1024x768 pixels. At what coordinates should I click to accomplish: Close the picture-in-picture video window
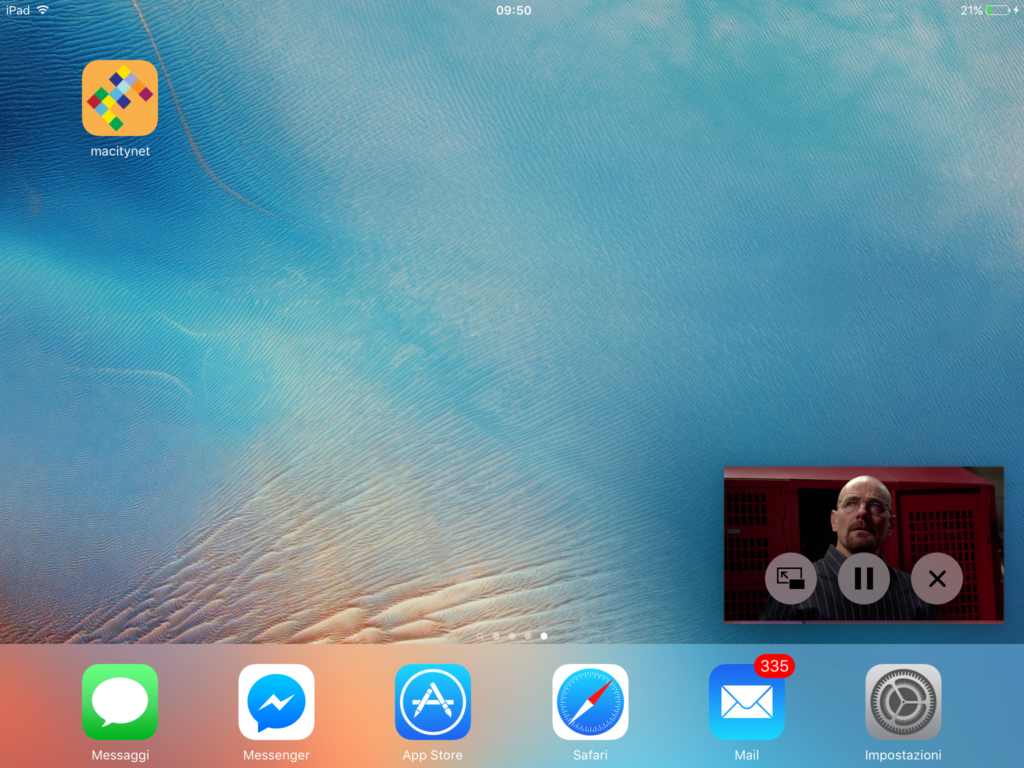[936, 579]
